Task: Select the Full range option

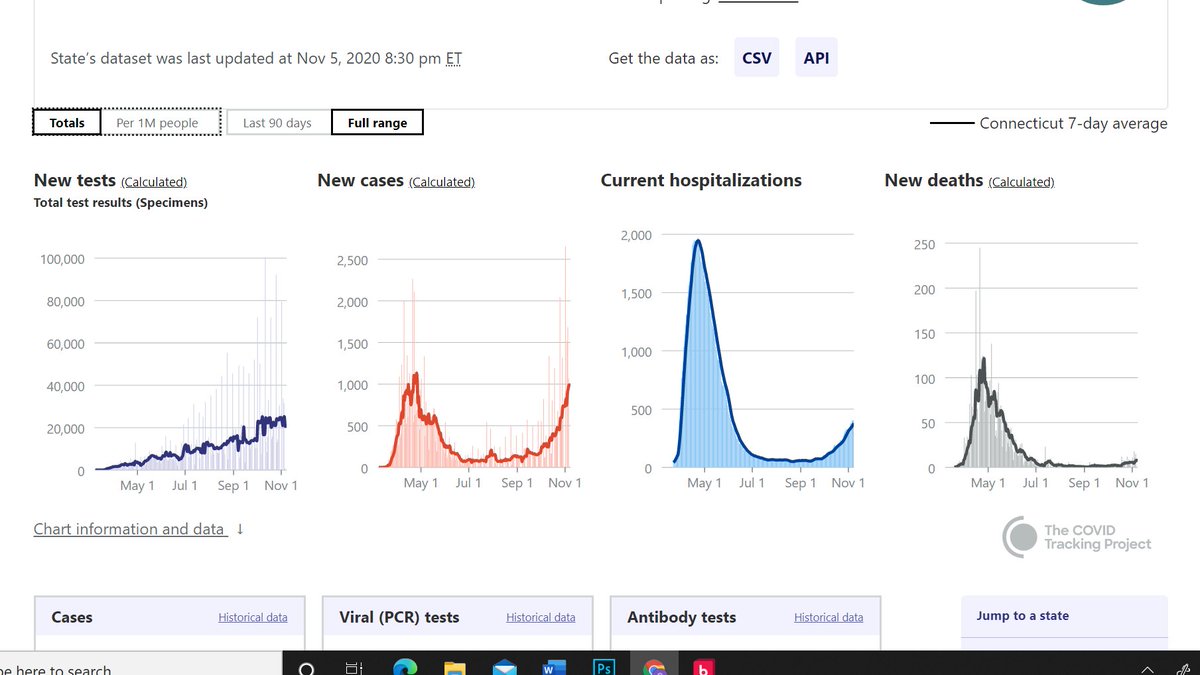Action: click(x=377, y=123)
